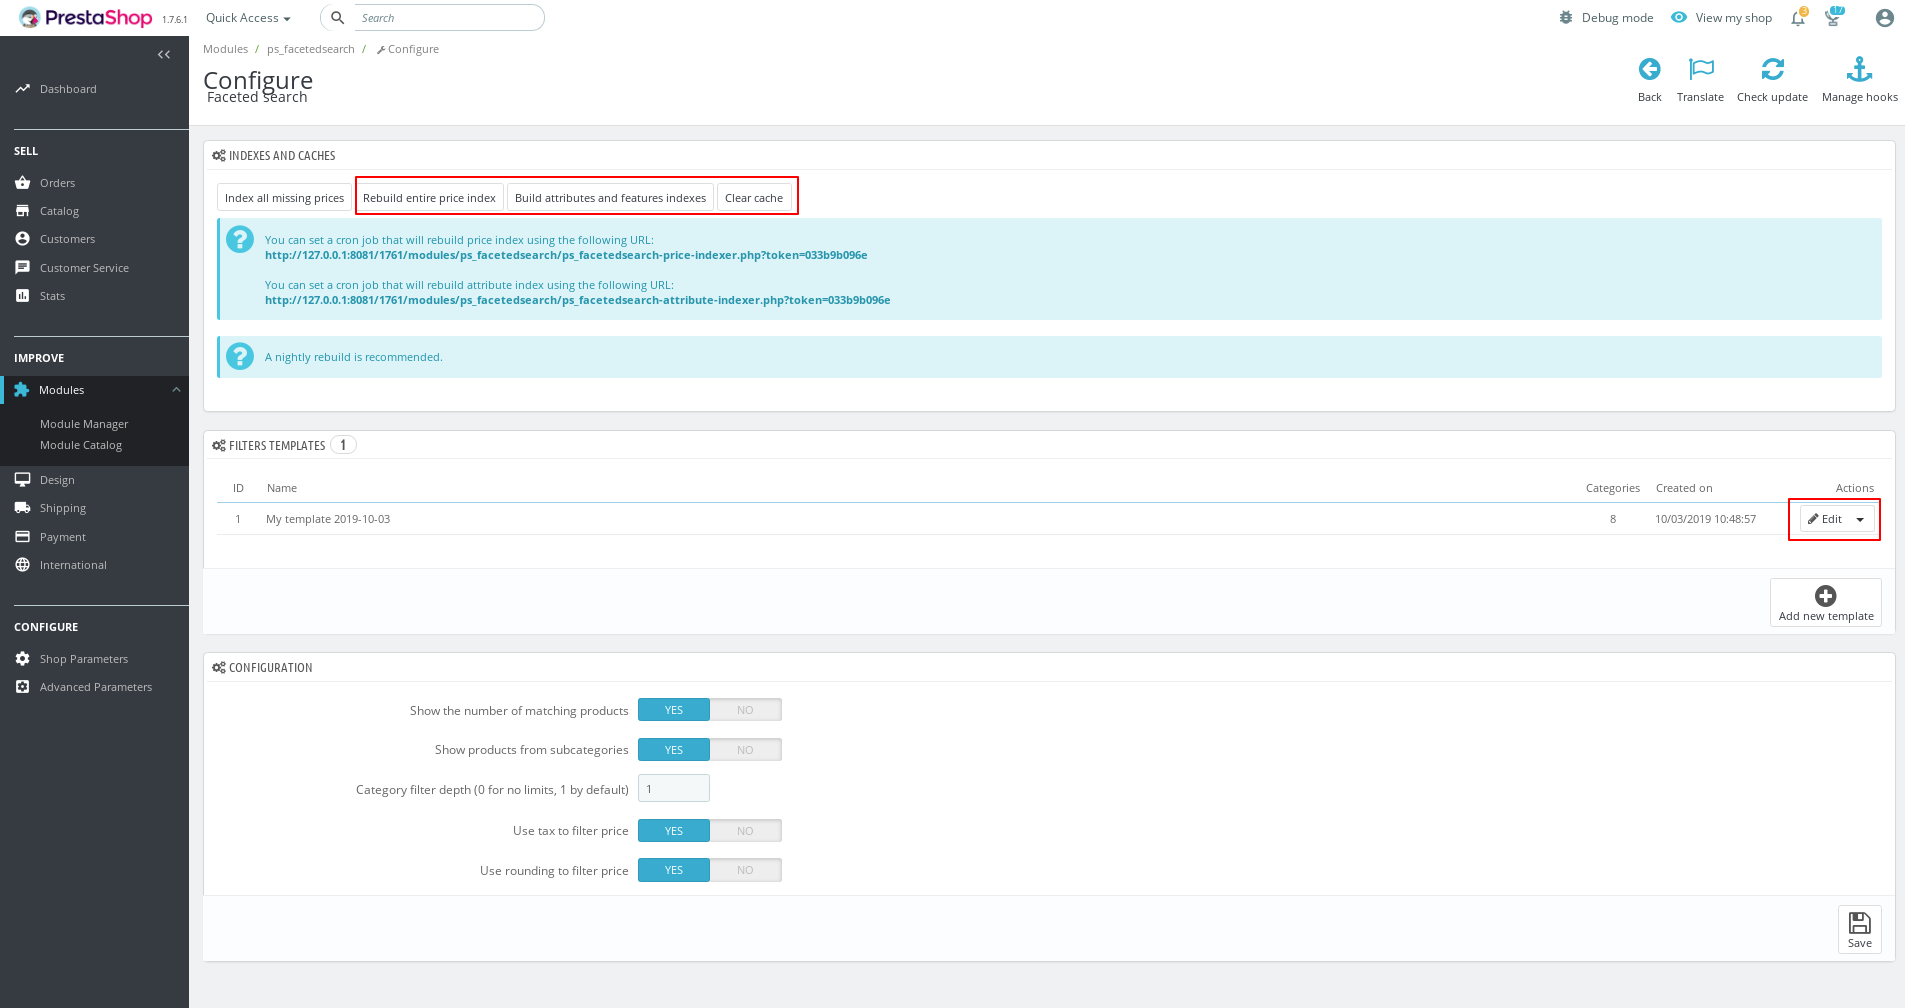Turn off showing products from subcategories

click(x=744, y=749)
